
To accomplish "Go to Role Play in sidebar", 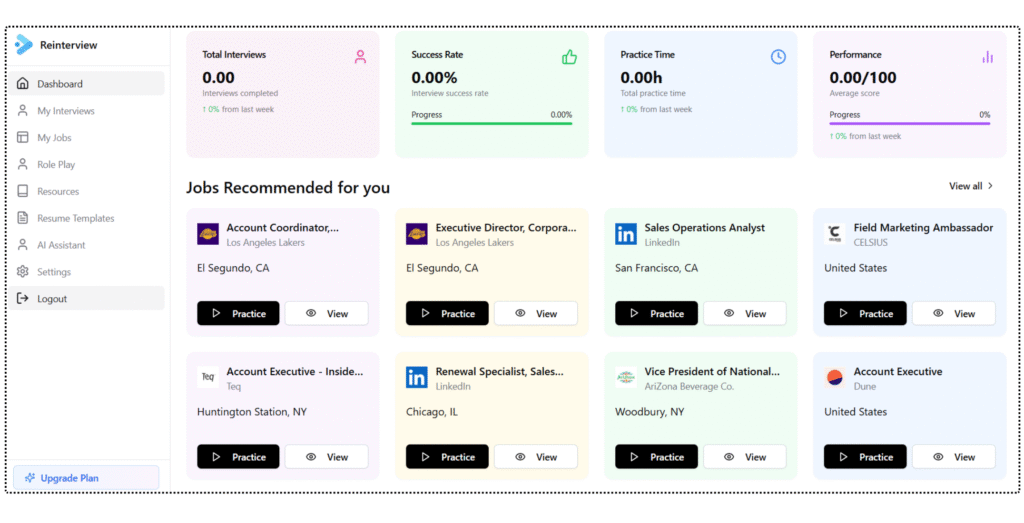I will [56, 164].
